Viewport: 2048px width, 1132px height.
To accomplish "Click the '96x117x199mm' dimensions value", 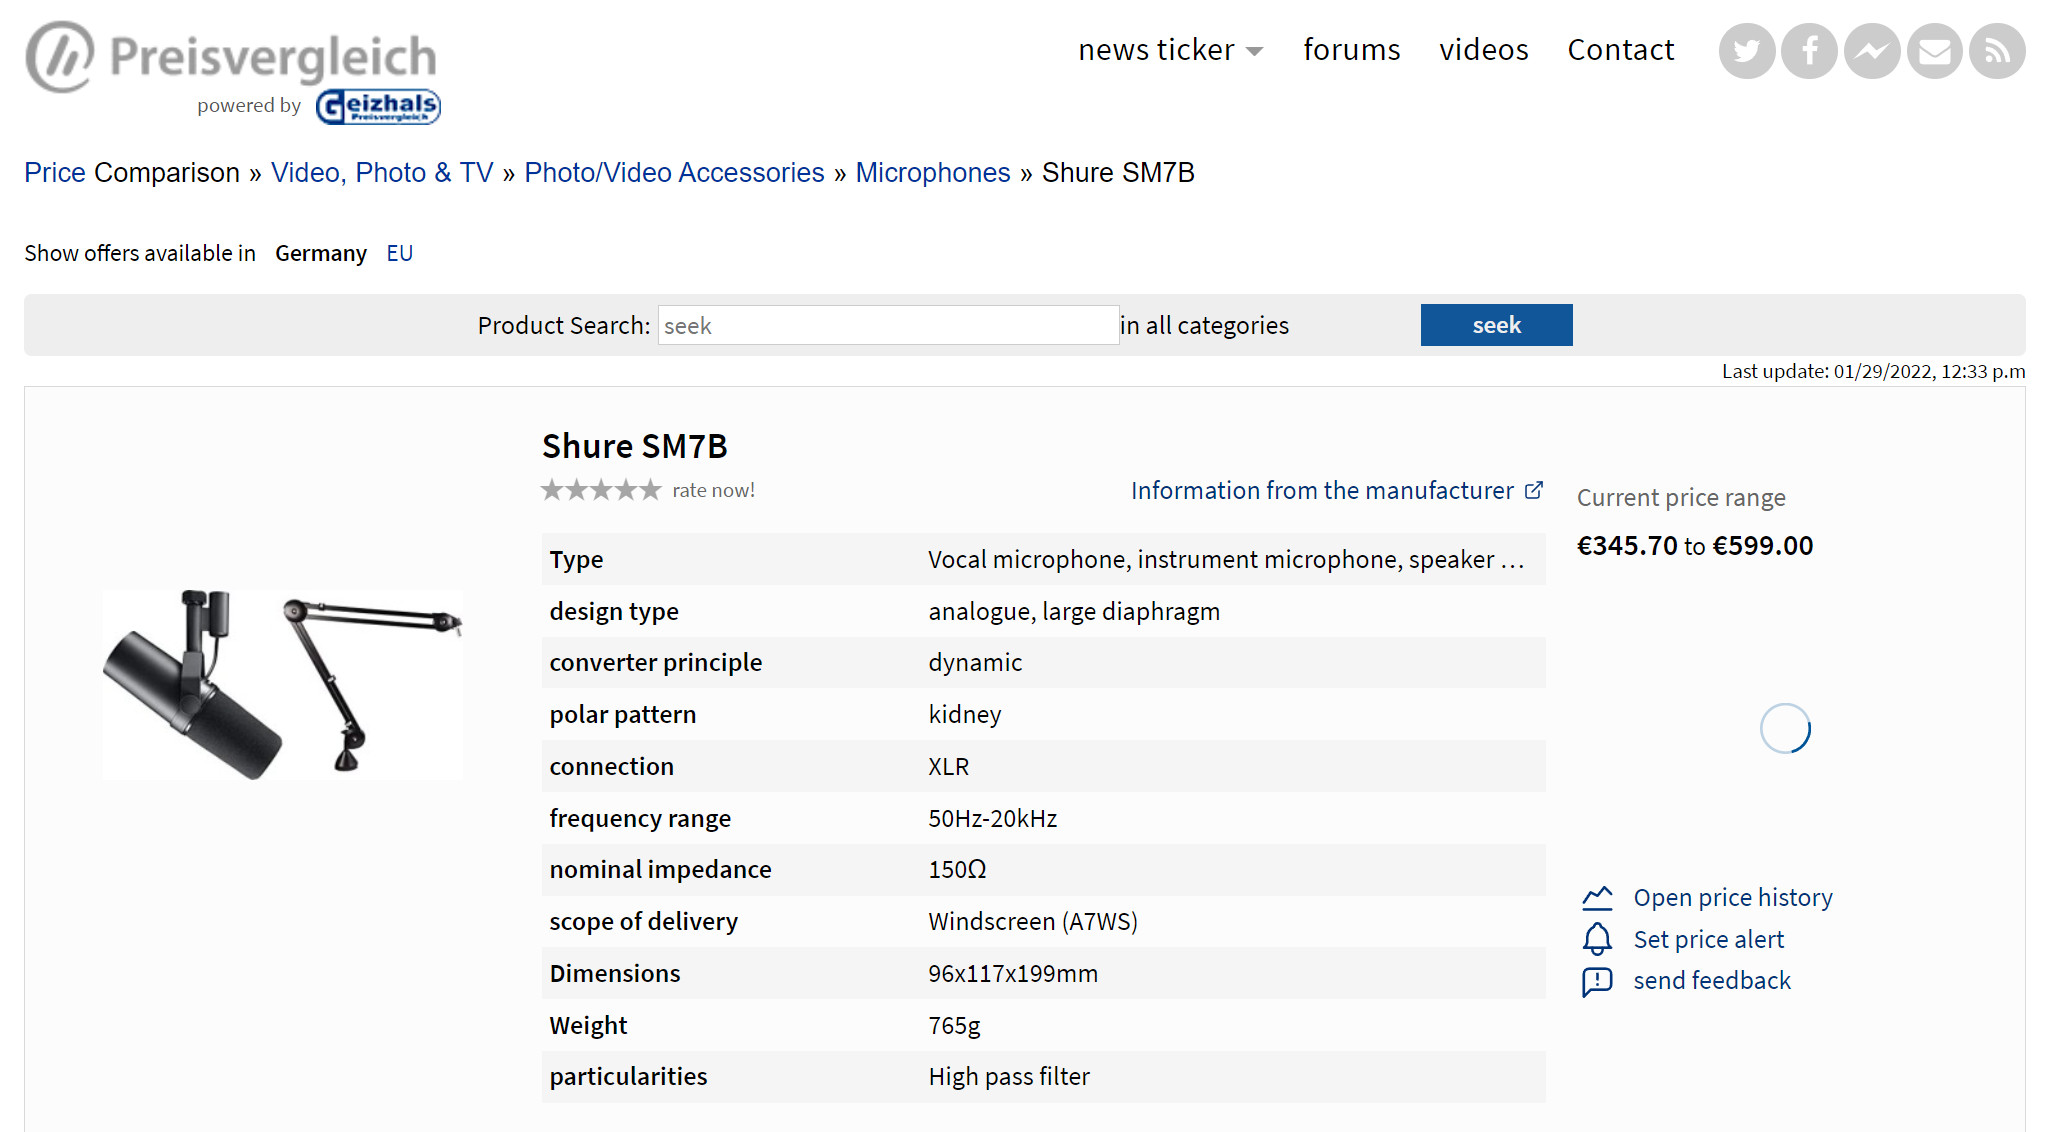I will click(1013, 974).
